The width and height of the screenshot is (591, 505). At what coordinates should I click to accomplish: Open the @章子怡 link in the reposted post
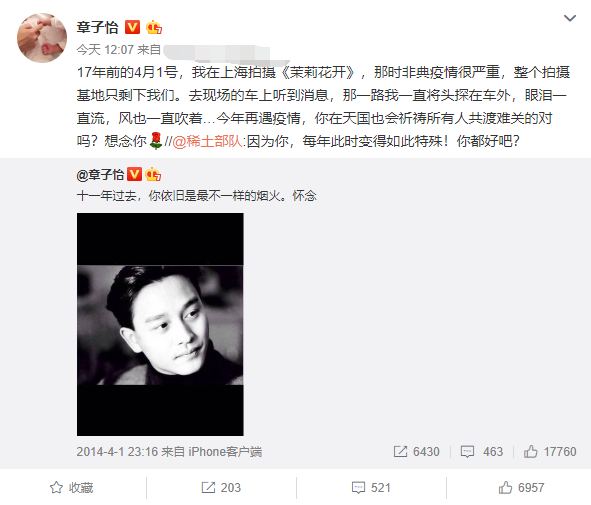tap(100, 175)
